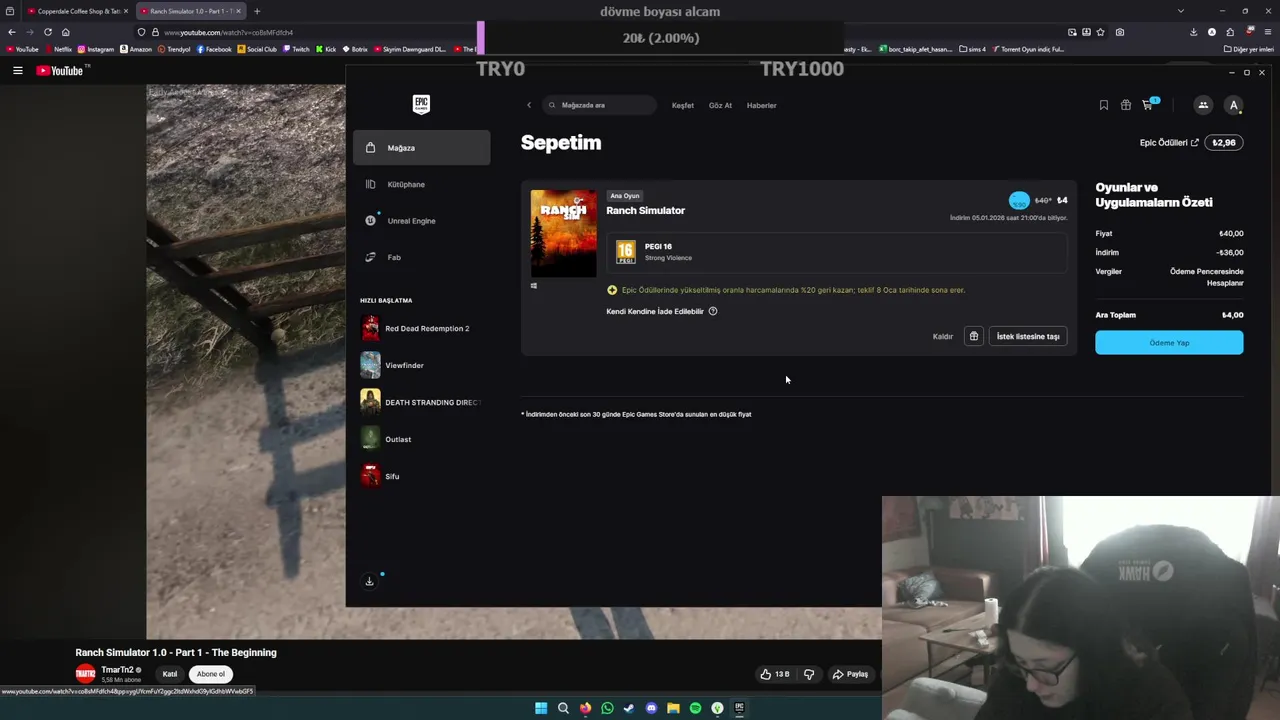Open a new browser tab
1280x720 pixels.
point(257,11)
